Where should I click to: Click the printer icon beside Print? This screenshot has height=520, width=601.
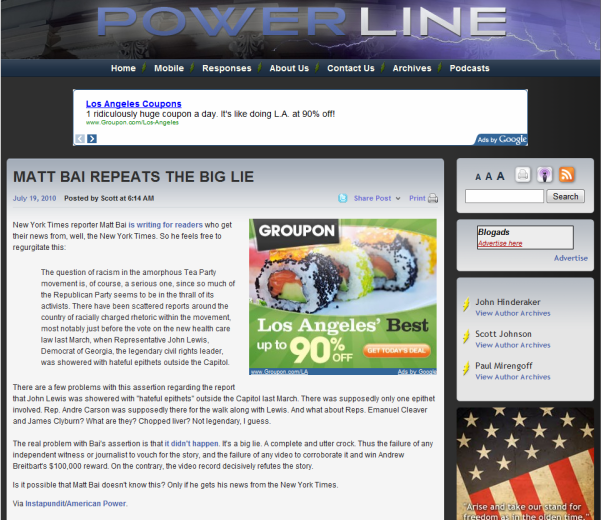[x=433, y=198]
